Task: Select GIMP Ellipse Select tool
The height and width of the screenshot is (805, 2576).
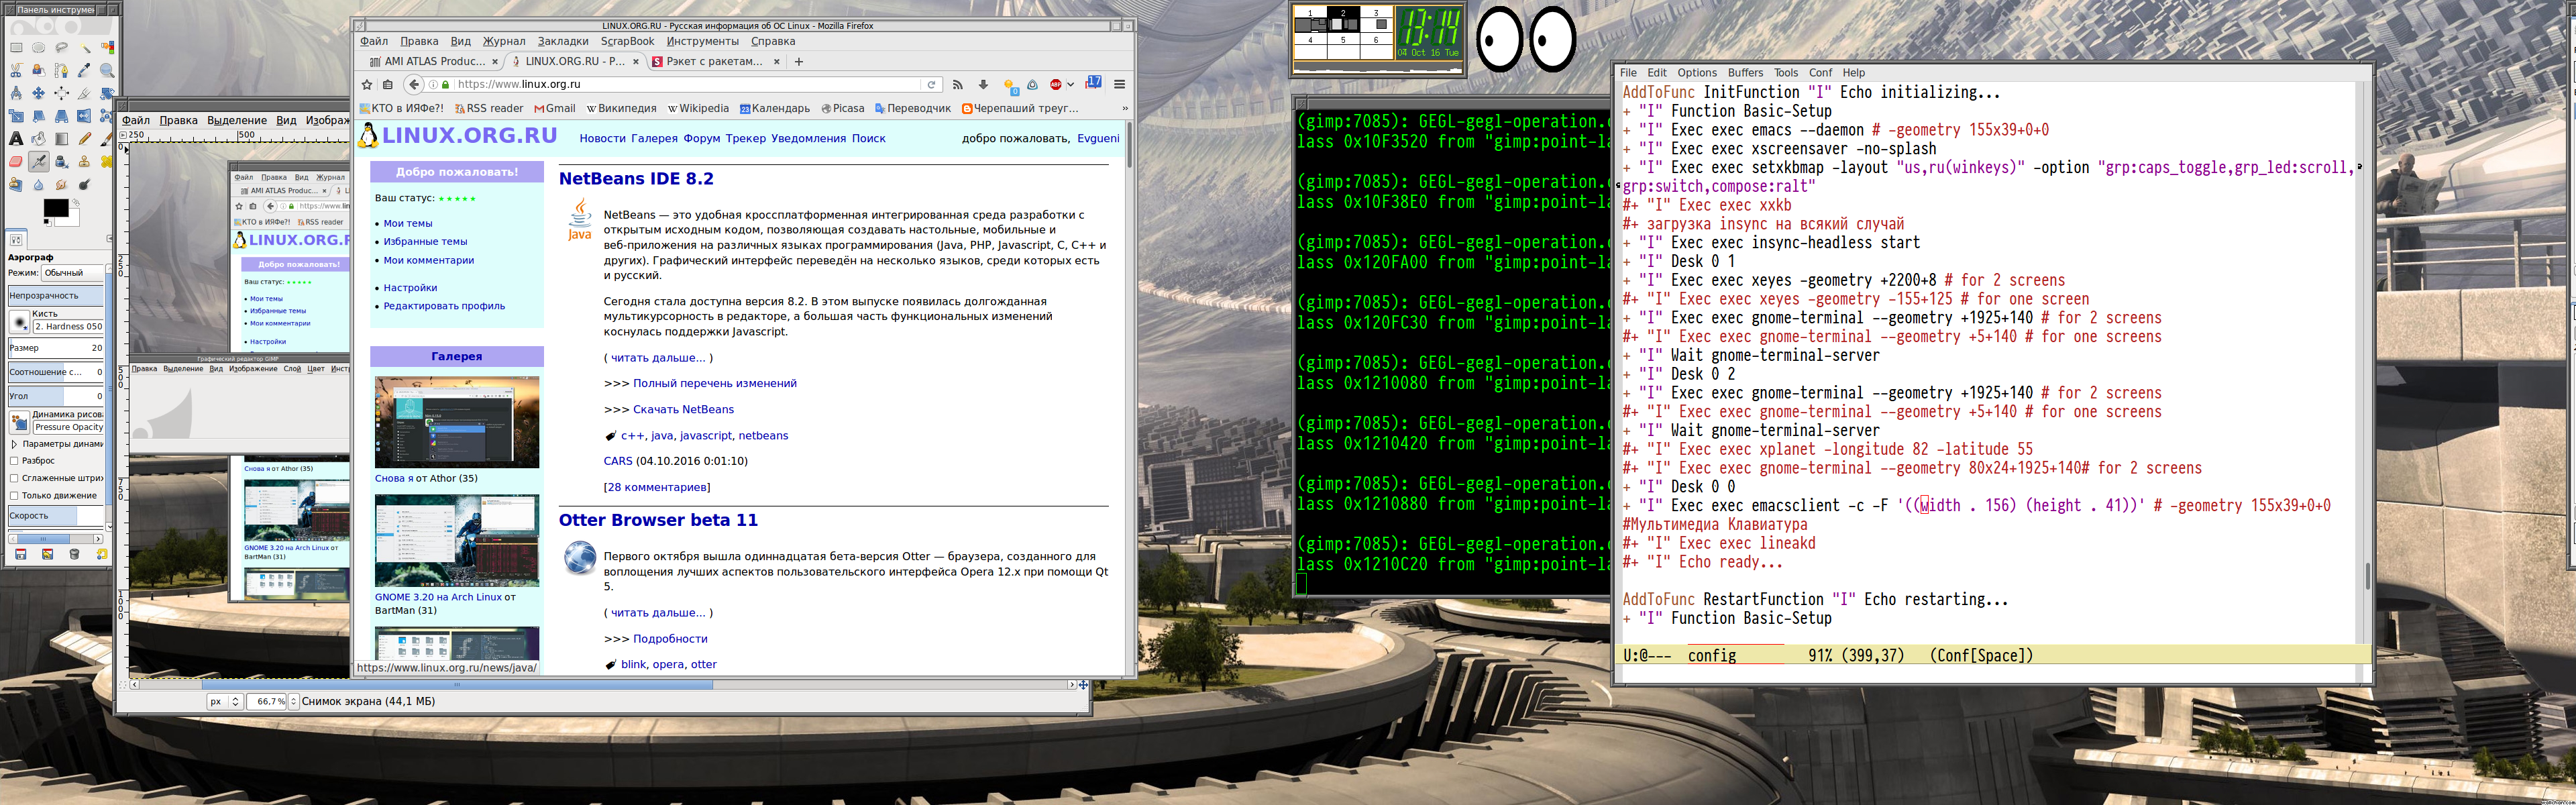Action: [38, 47]
